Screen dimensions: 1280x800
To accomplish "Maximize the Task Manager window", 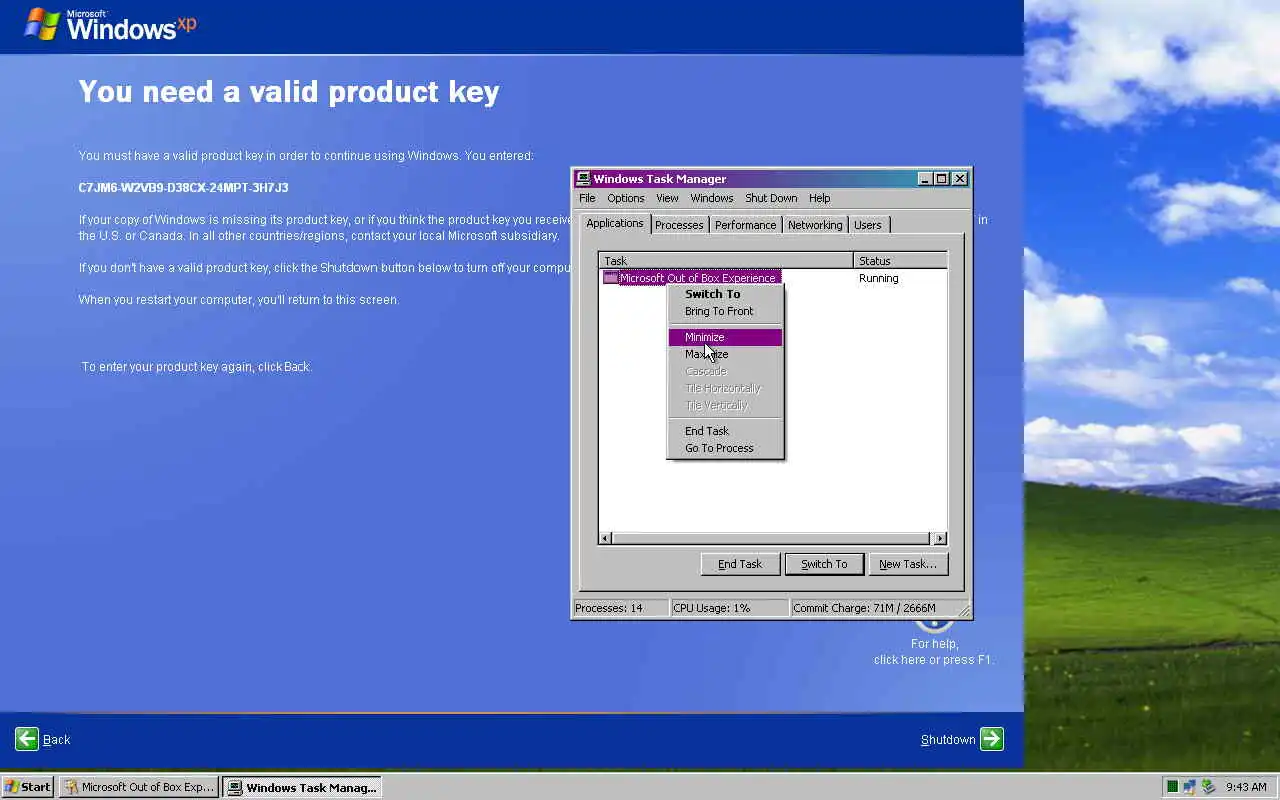I will (x=941, y=179).
